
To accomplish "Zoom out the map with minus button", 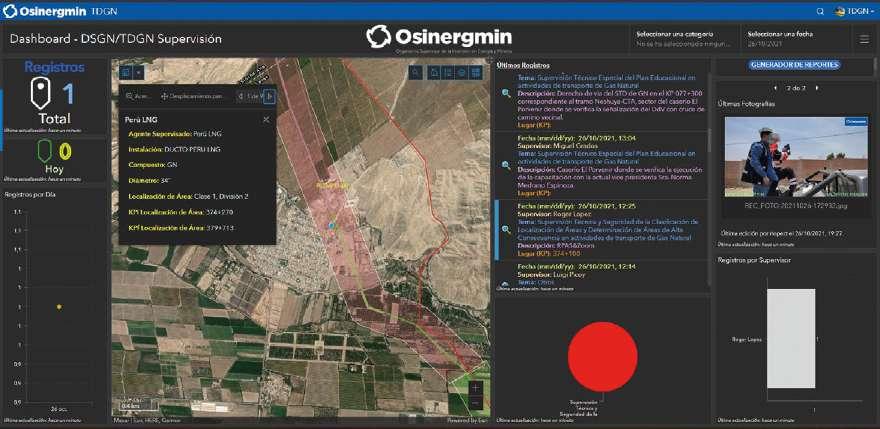I will click(x=475, y=403).
